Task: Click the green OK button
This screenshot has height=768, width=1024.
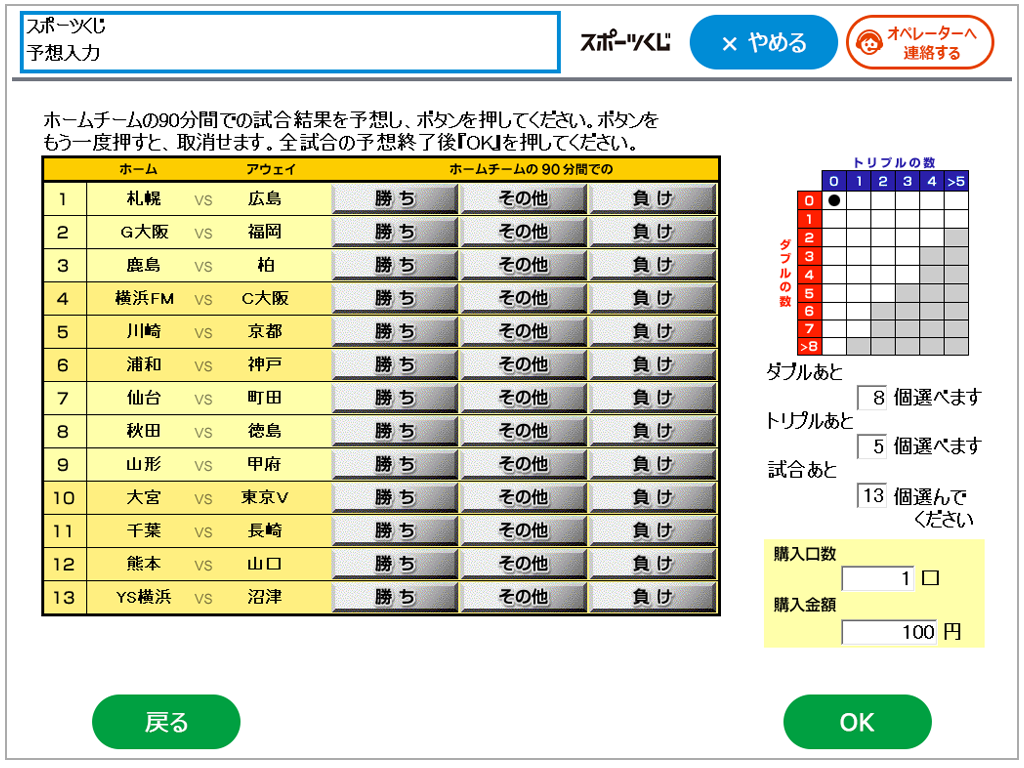Action: 857,722
